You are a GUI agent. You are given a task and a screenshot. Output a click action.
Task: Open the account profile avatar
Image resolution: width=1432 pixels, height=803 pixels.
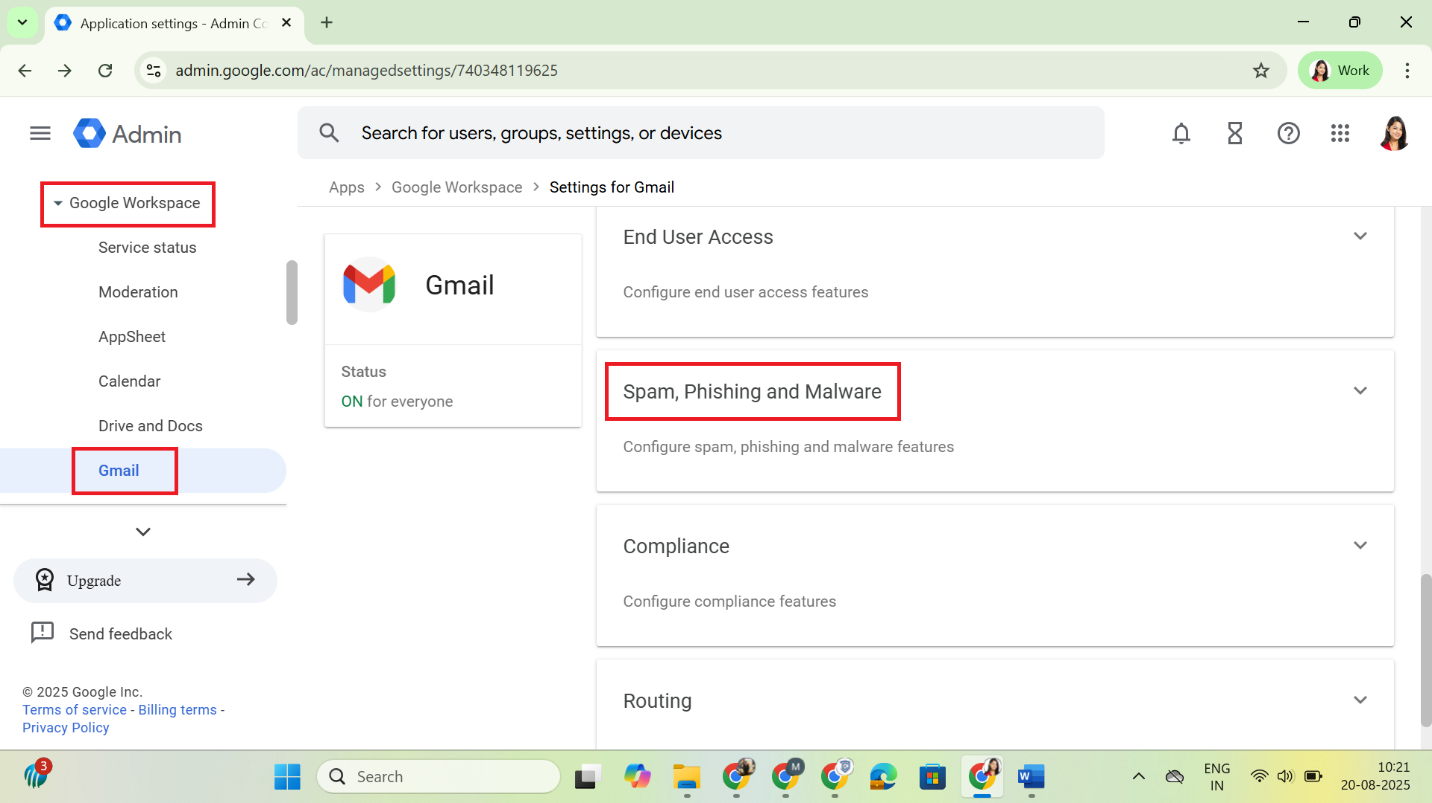1394,133
